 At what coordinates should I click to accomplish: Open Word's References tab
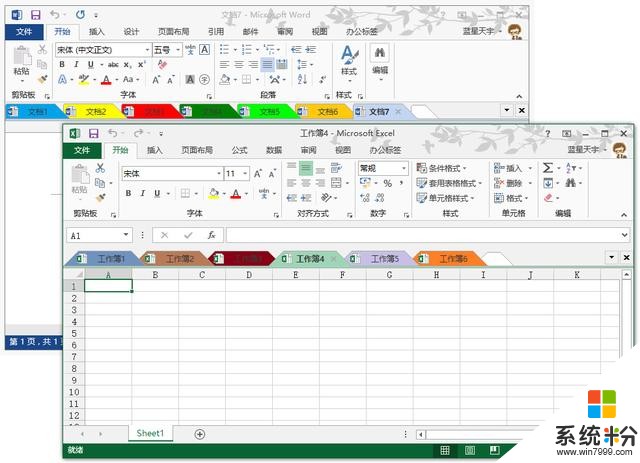[x=216, y=31]
